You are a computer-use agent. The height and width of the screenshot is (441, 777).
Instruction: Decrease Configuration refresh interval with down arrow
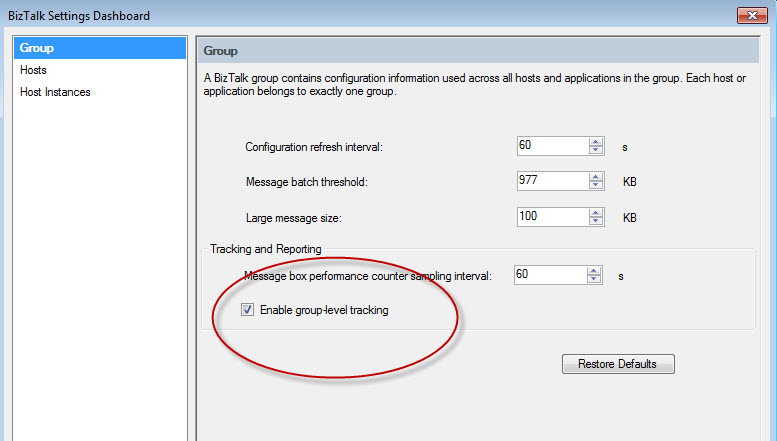point(596,150)
